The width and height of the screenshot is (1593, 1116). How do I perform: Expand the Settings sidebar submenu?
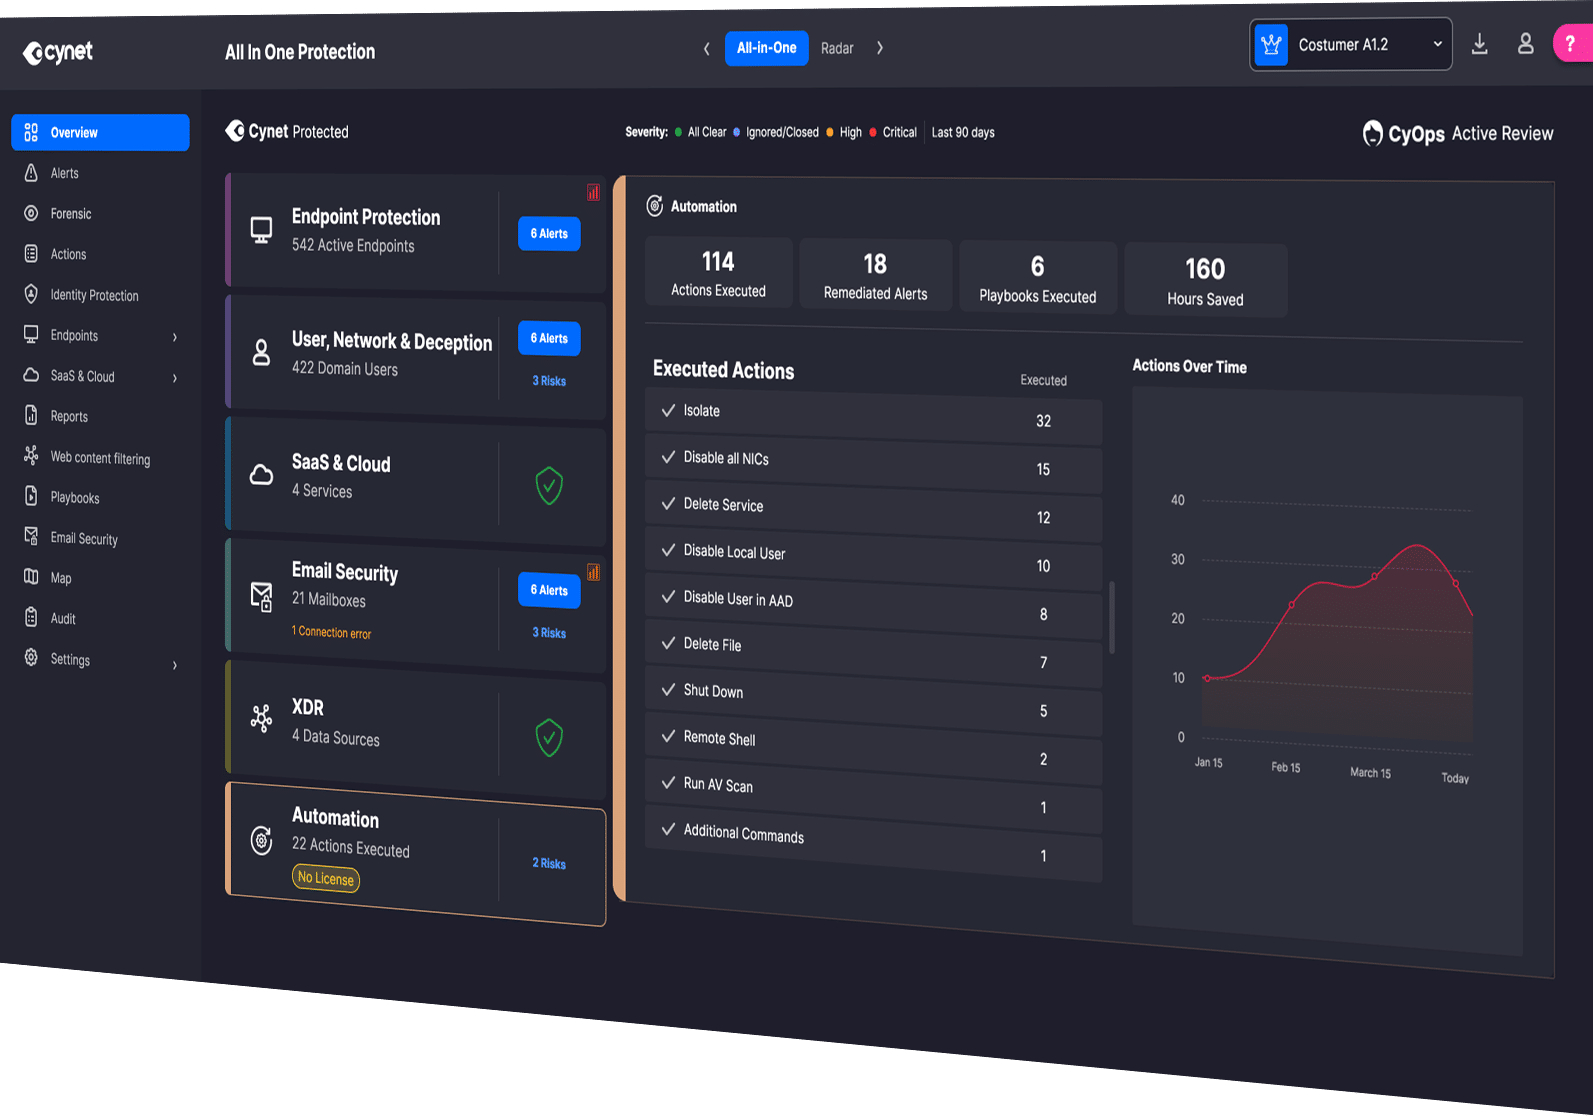coord(175,665)
